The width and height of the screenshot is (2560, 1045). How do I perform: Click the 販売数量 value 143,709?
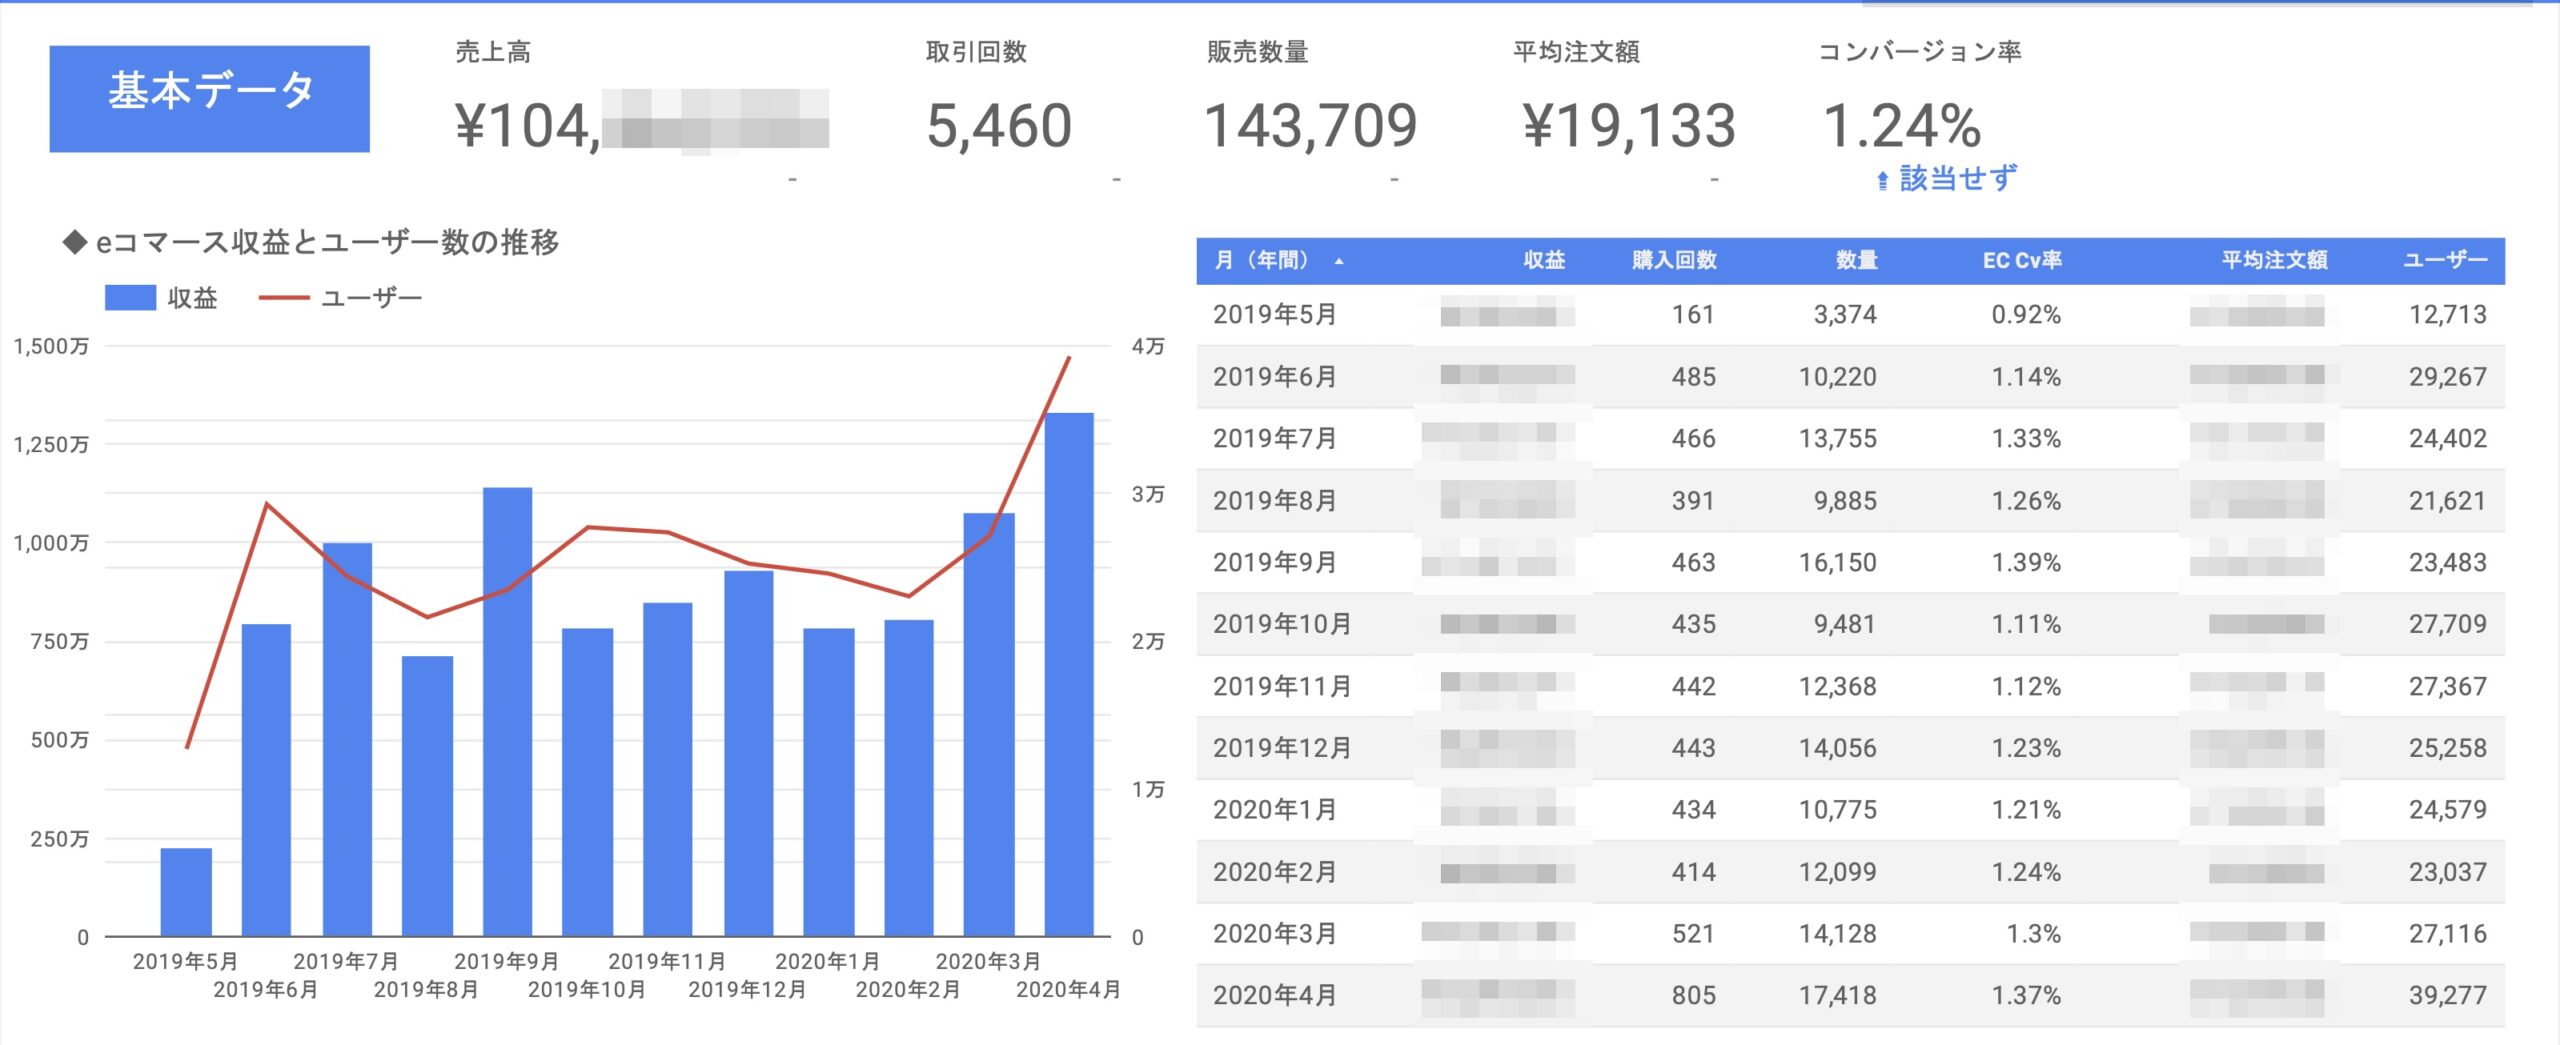click(x=1310, y=127)
